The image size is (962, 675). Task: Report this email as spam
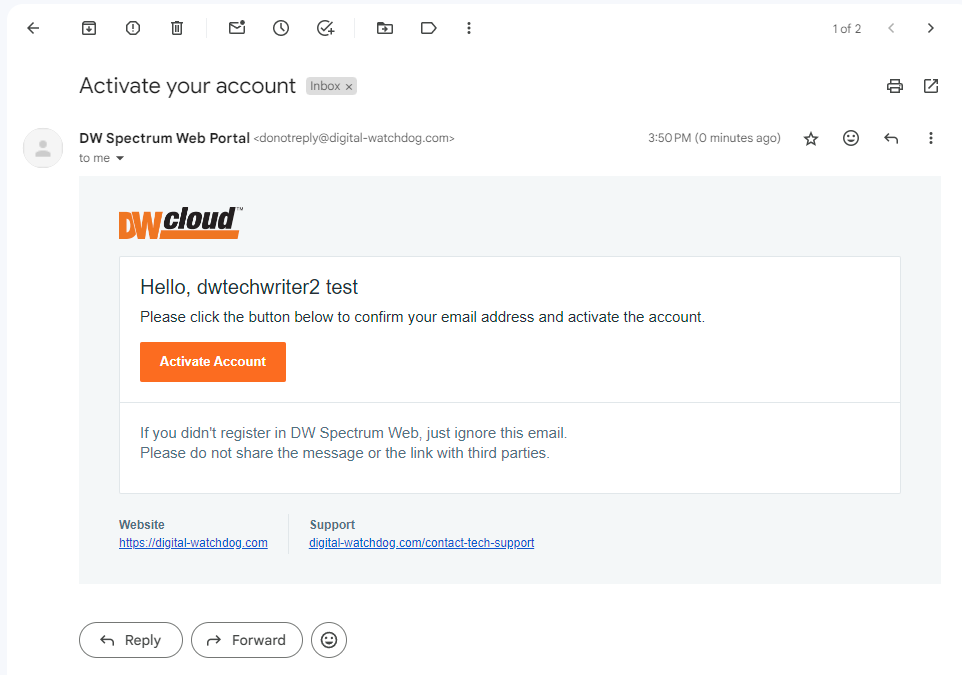pos(133,28)
